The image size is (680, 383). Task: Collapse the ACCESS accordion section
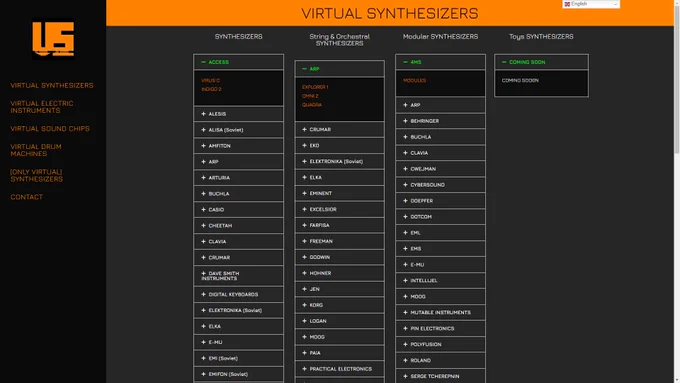click(x=239, y=62)
